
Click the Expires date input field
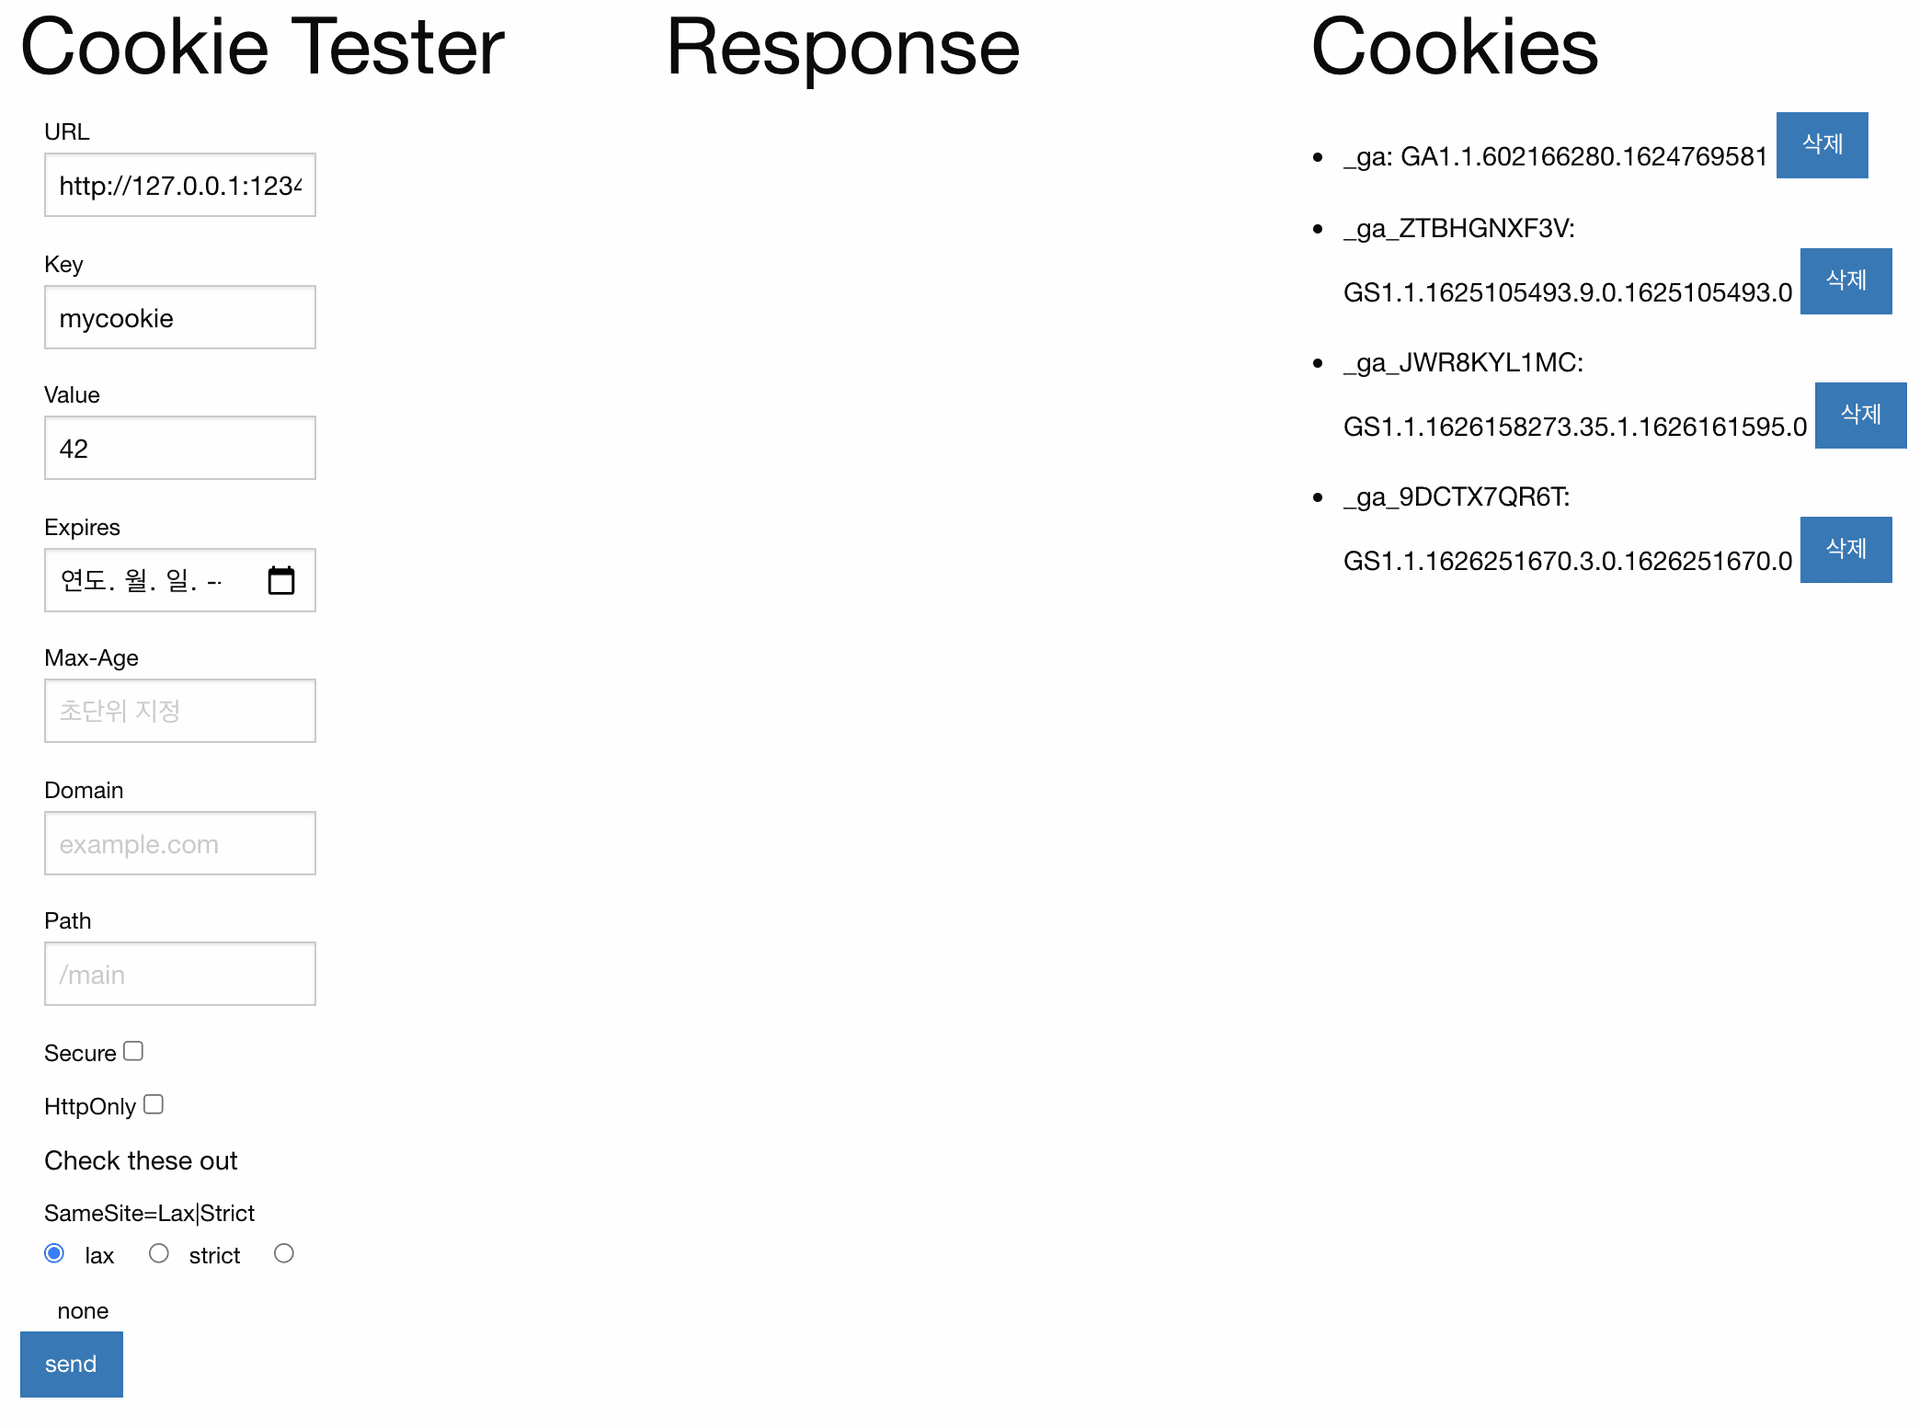click(180, 580)
